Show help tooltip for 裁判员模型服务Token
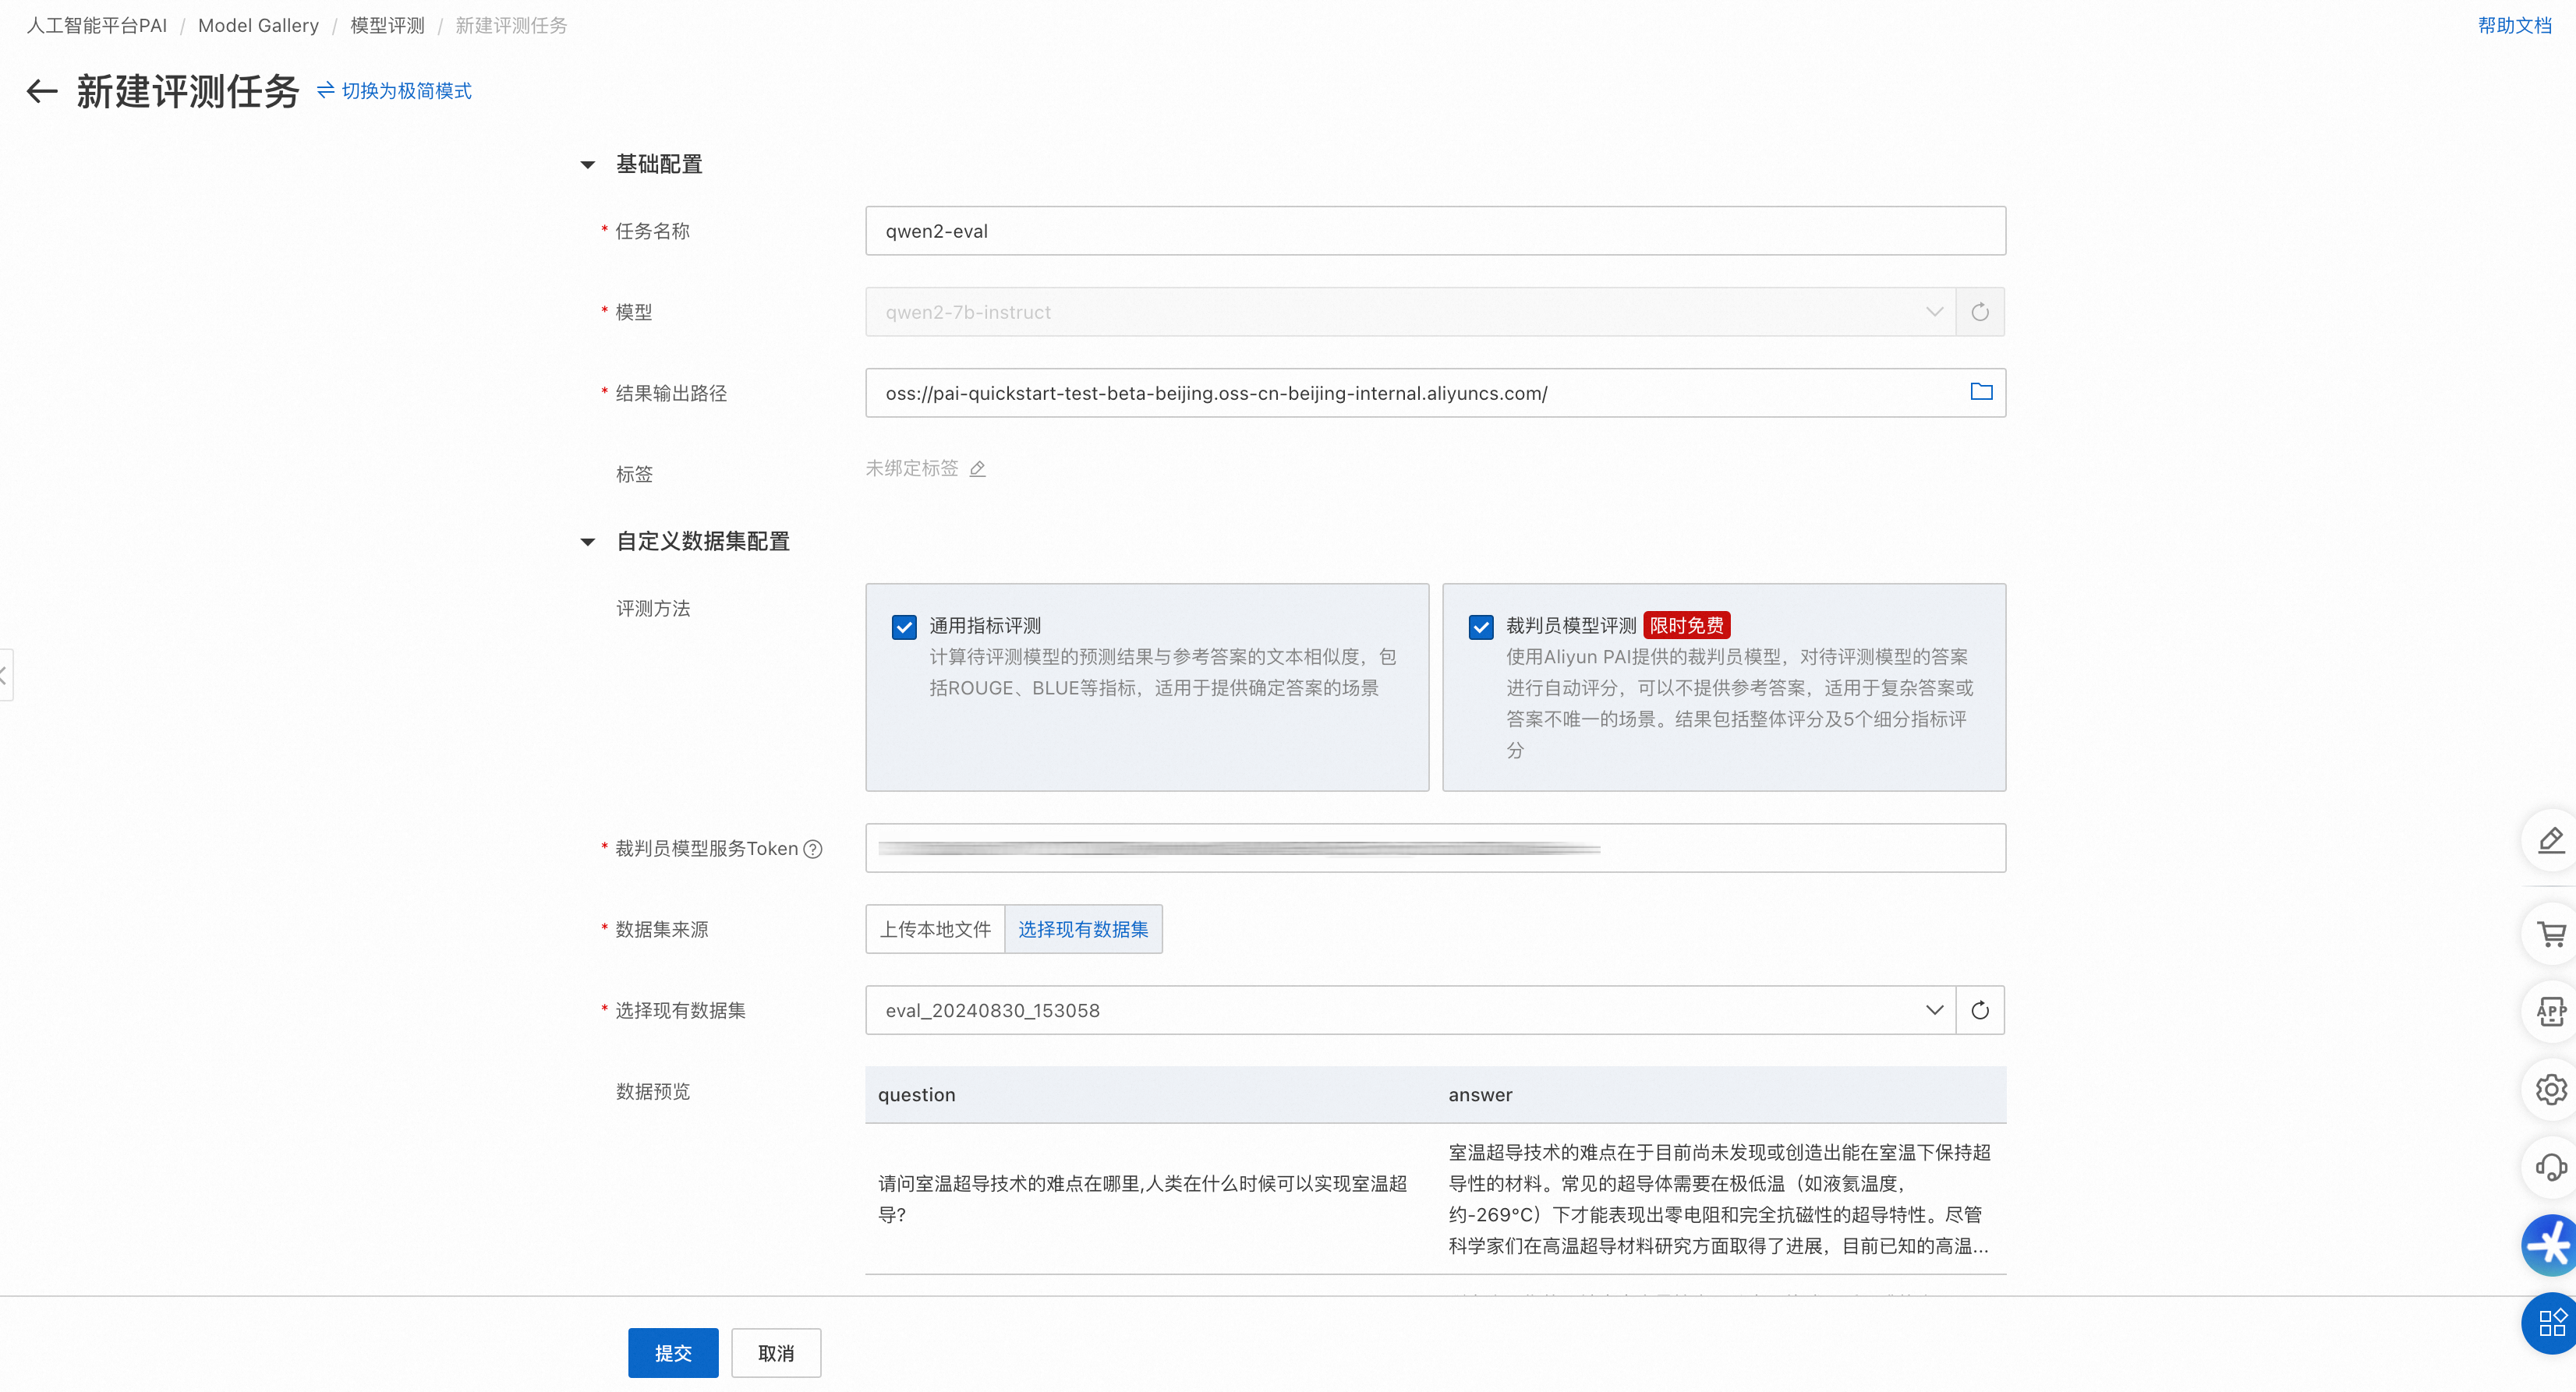Viewport: 2576px width, 1392px height. click(x=814, y=849)
